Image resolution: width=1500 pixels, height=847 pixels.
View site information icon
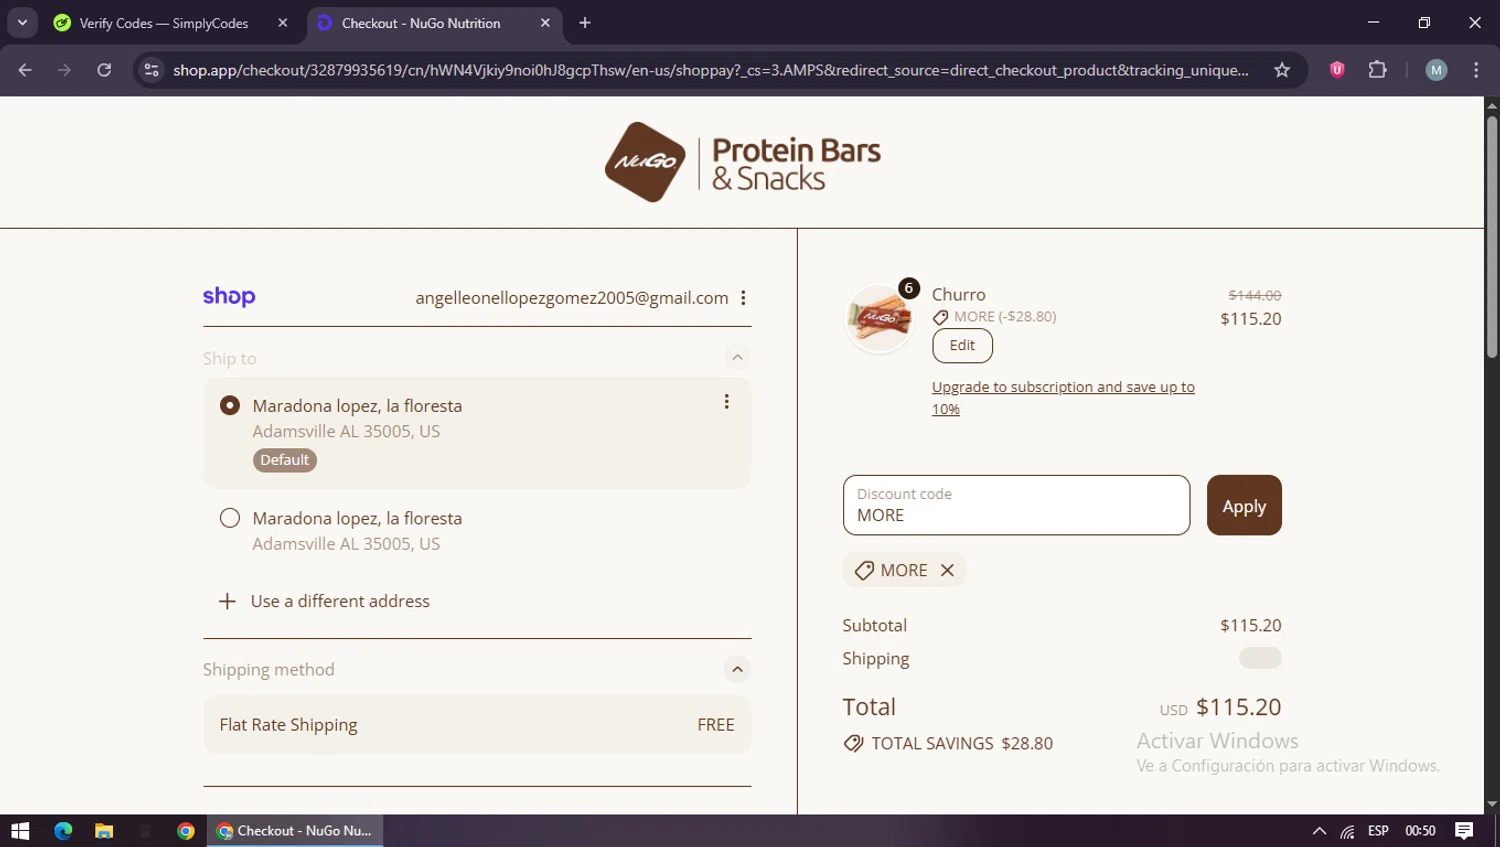click(151, 70)
